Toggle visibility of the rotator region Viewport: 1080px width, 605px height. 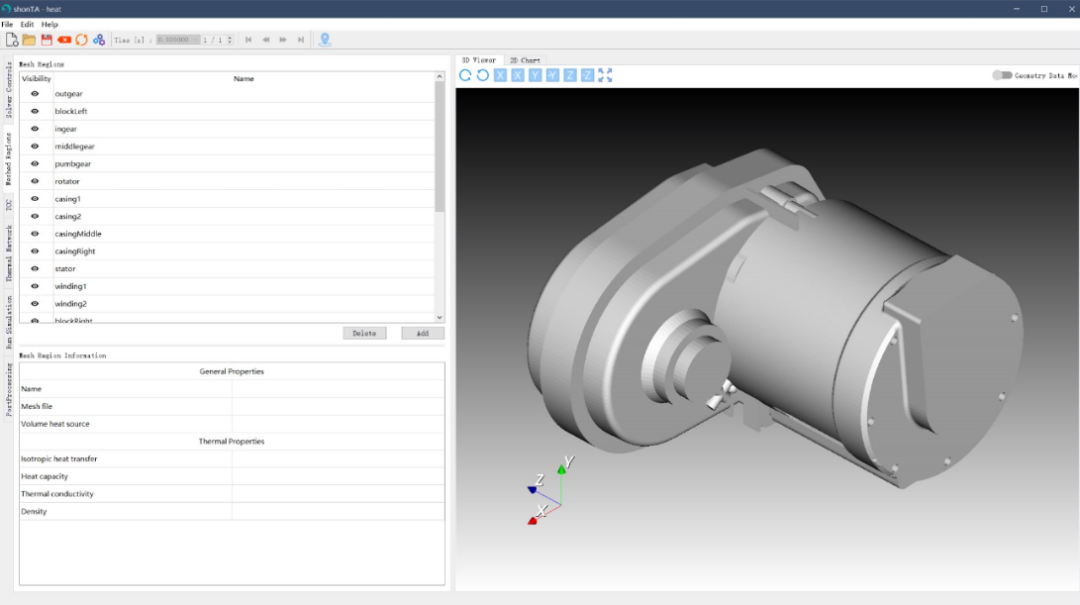(35, 181)
